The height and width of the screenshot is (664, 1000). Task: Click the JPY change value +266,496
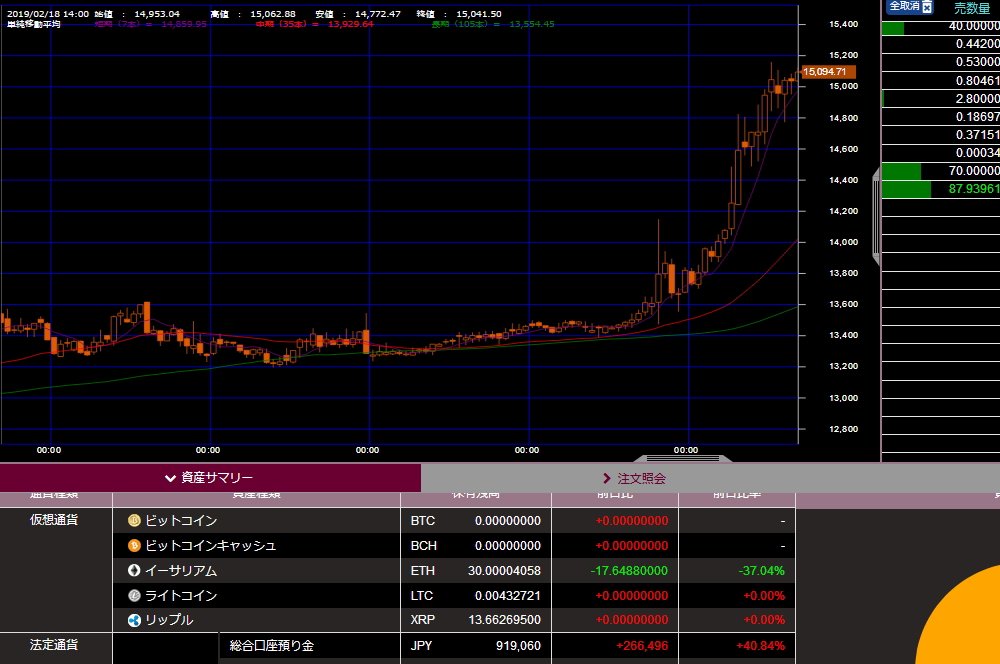click(x=642, y=646)
